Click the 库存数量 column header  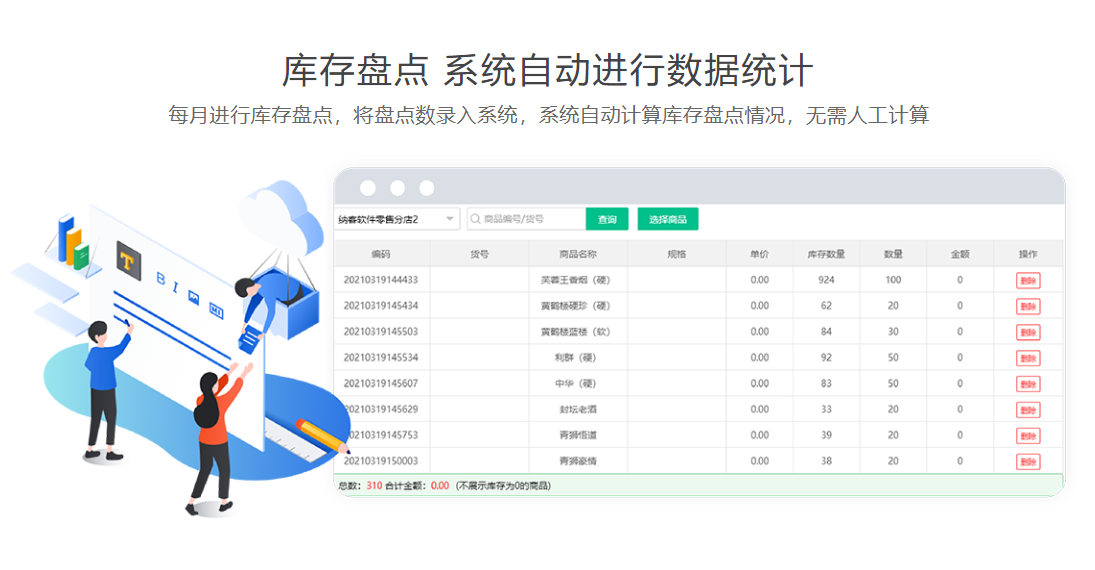826,254
